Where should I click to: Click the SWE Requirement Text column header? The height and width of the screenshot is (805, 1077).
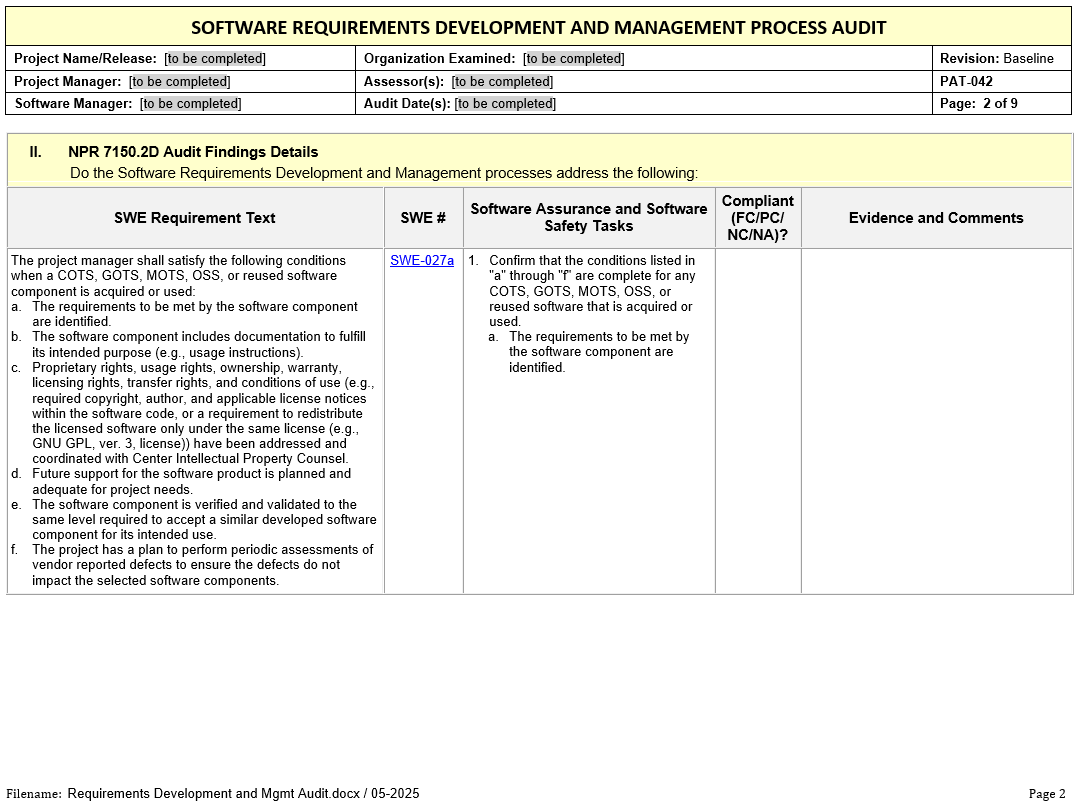(195, 218)
